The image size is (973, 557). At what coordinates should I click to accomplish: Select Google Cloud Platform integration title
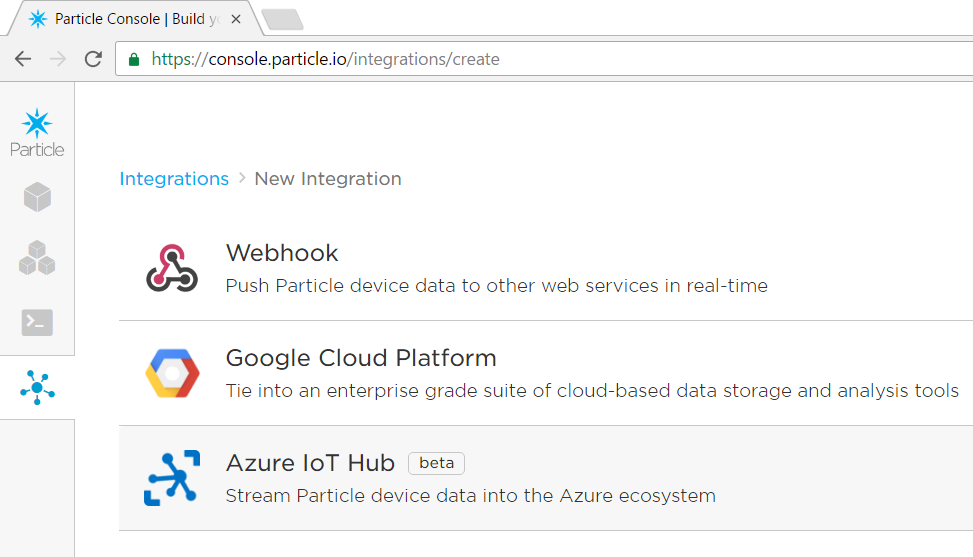[x=361, y=358]
